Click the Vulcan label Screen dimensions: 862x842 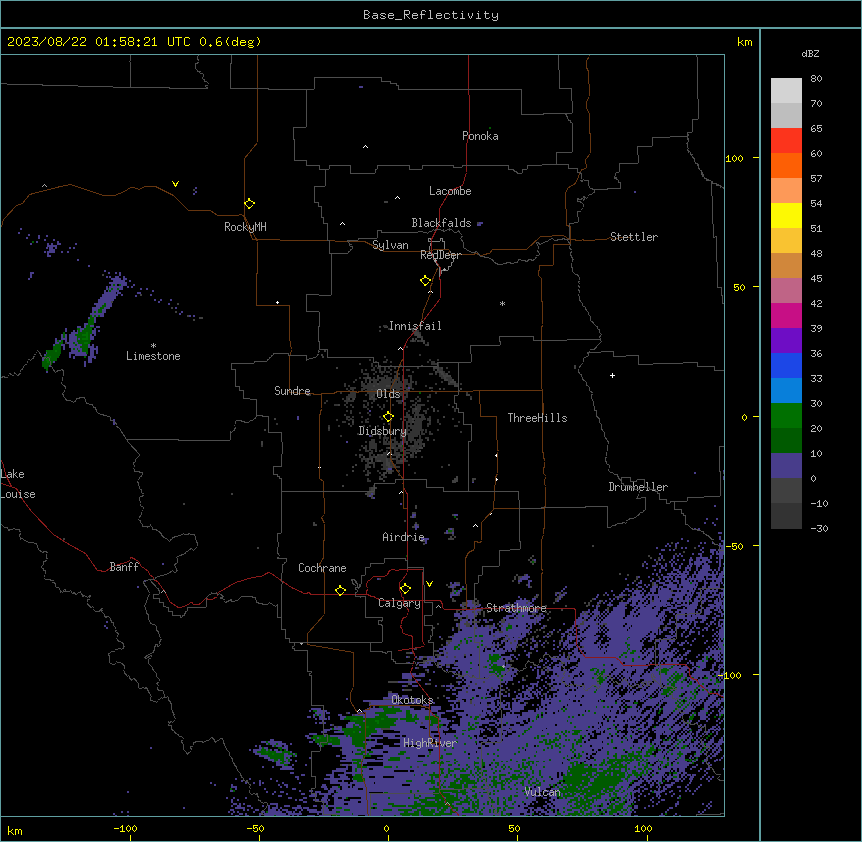[x=543, y=792]
